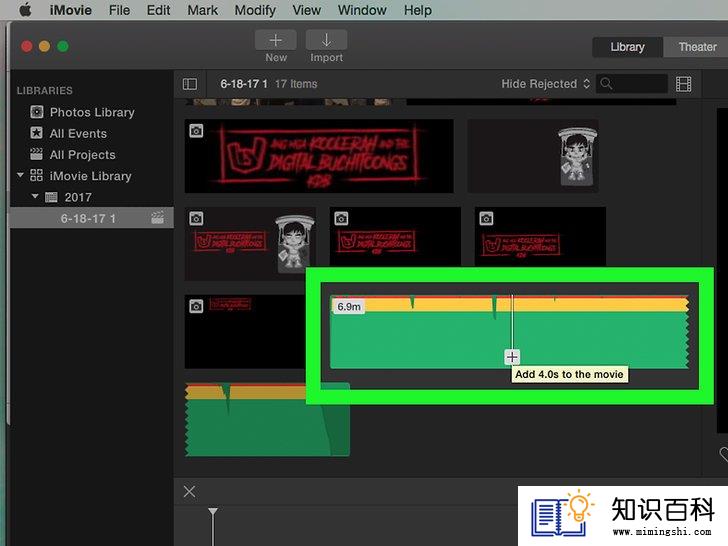
Task: Collapse the 2017 disclosure triangle
Action: pyautogui.click(x=35, y=196)
